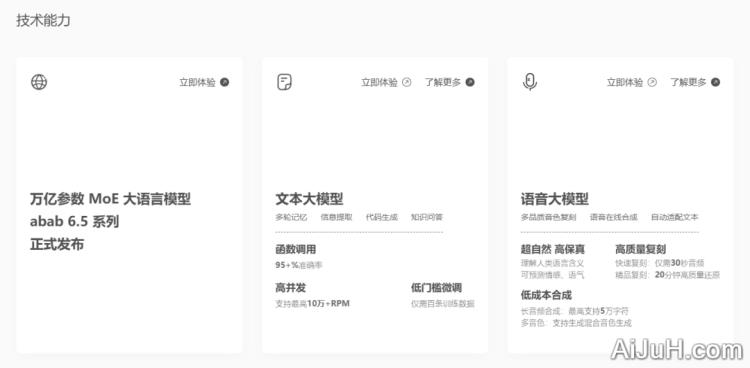Click the 低成本合成 heading
Viewport: 750px width, 368px height.
pyautogui.click(x=546, y=295)
